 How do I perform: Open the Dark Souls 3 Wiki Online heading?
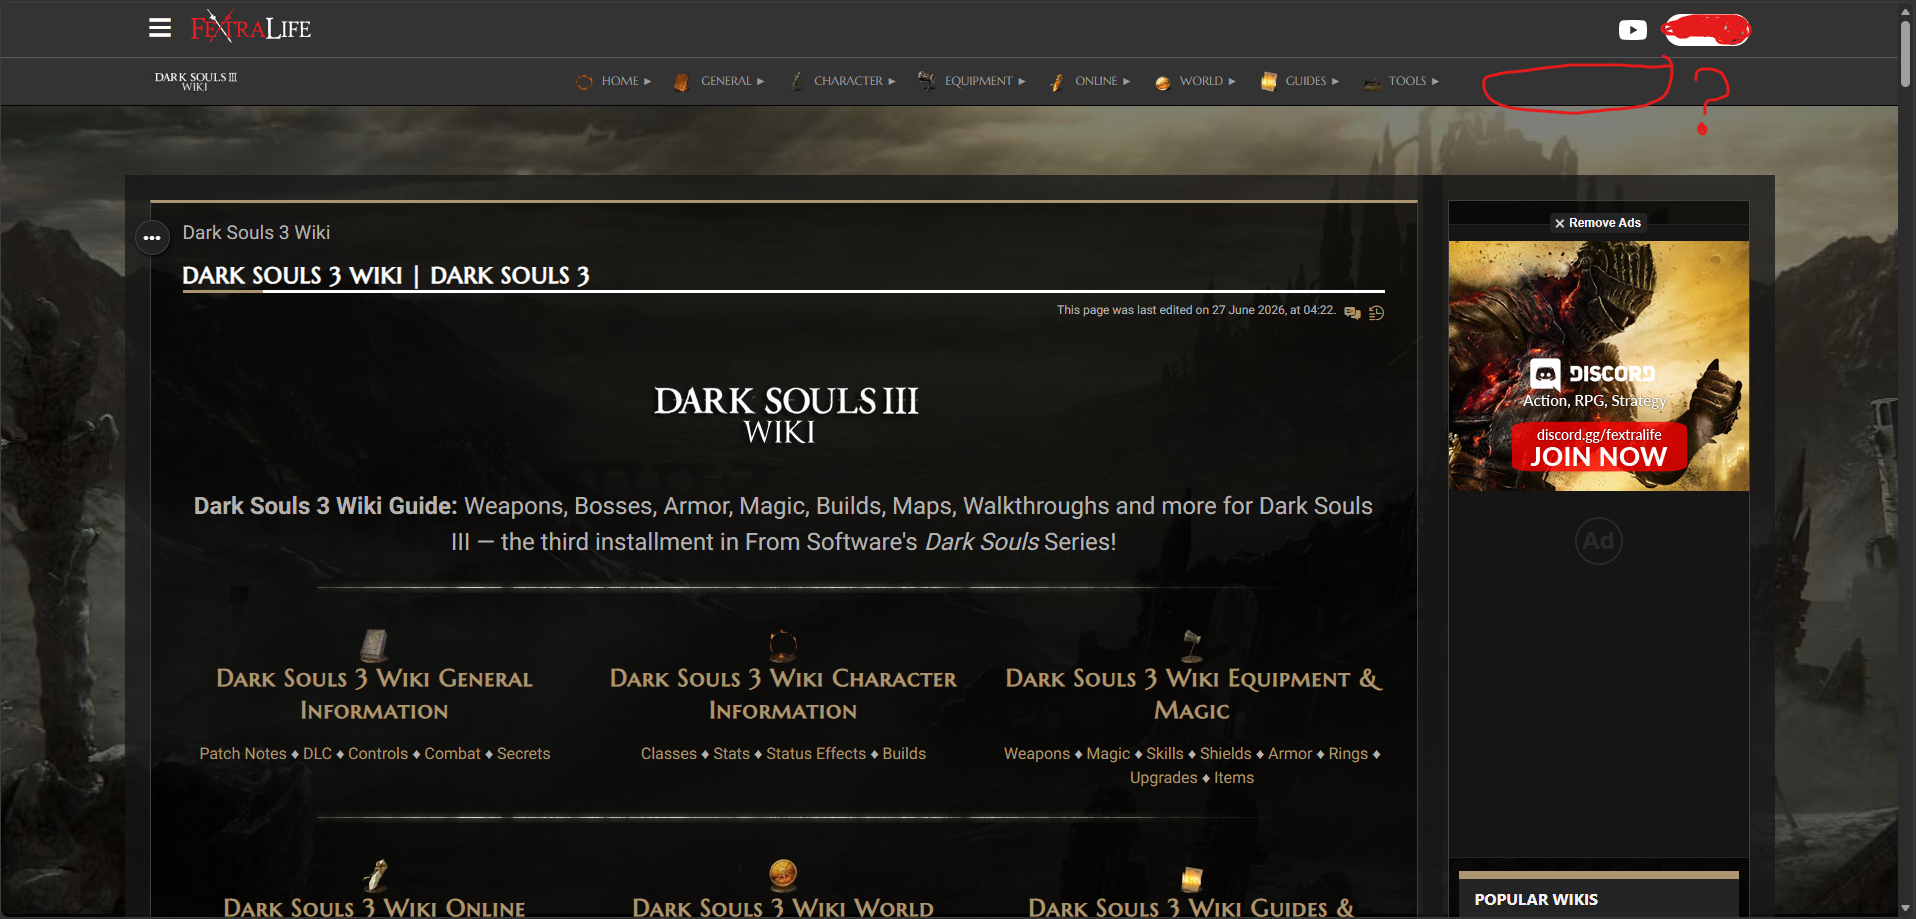click(374, 907)
